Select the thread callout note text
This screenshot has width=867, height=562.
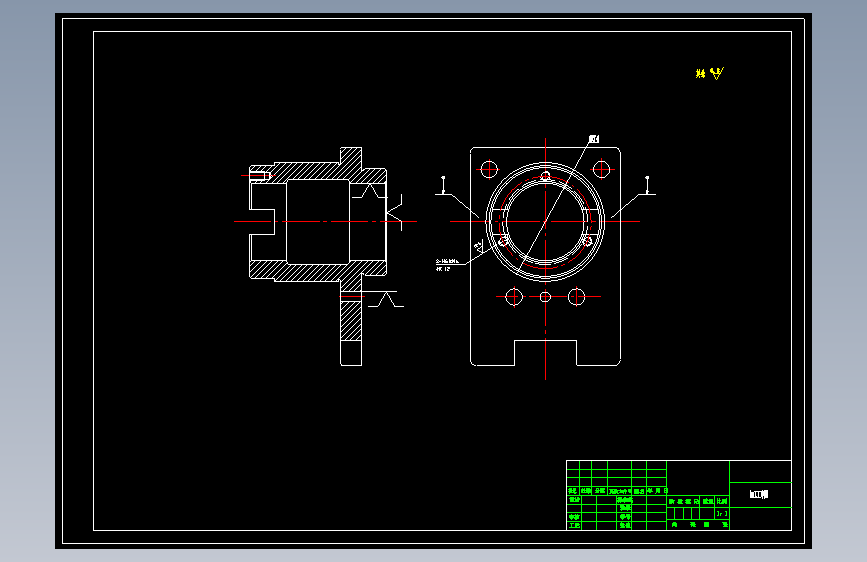tap(447, 265)
